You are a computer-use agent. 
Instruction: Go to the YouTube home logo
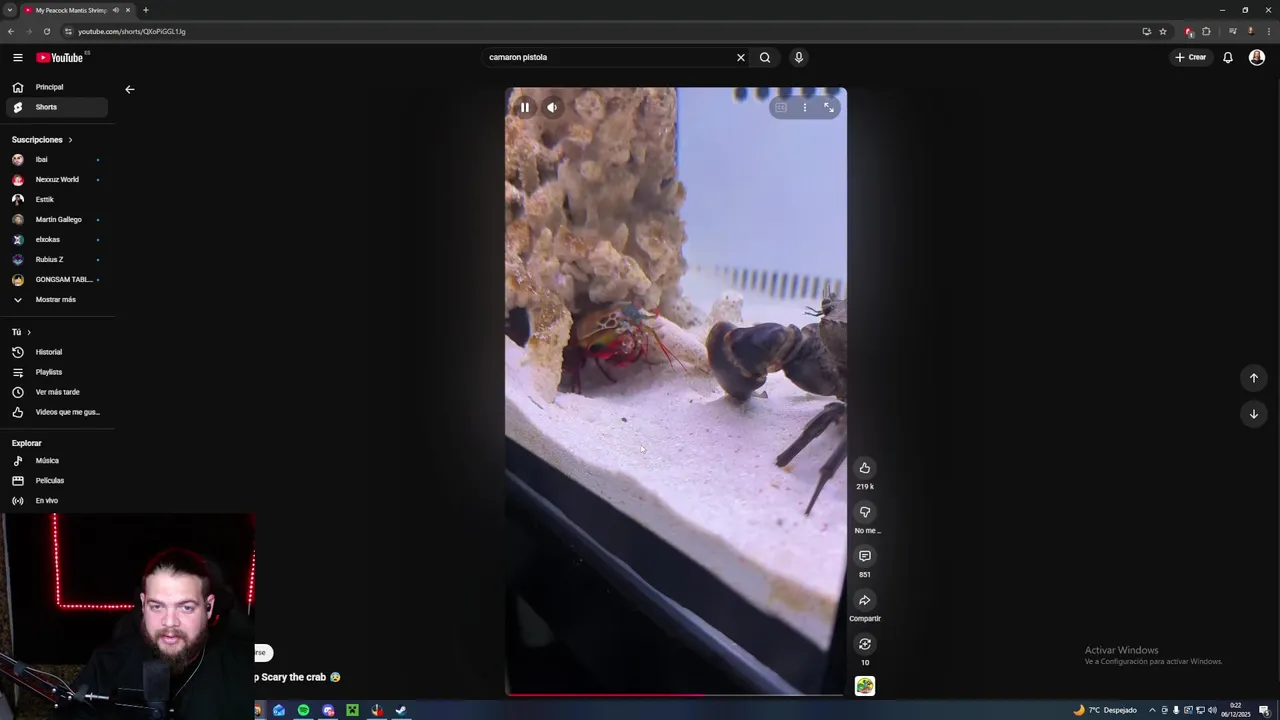click(x=60, y=57)
